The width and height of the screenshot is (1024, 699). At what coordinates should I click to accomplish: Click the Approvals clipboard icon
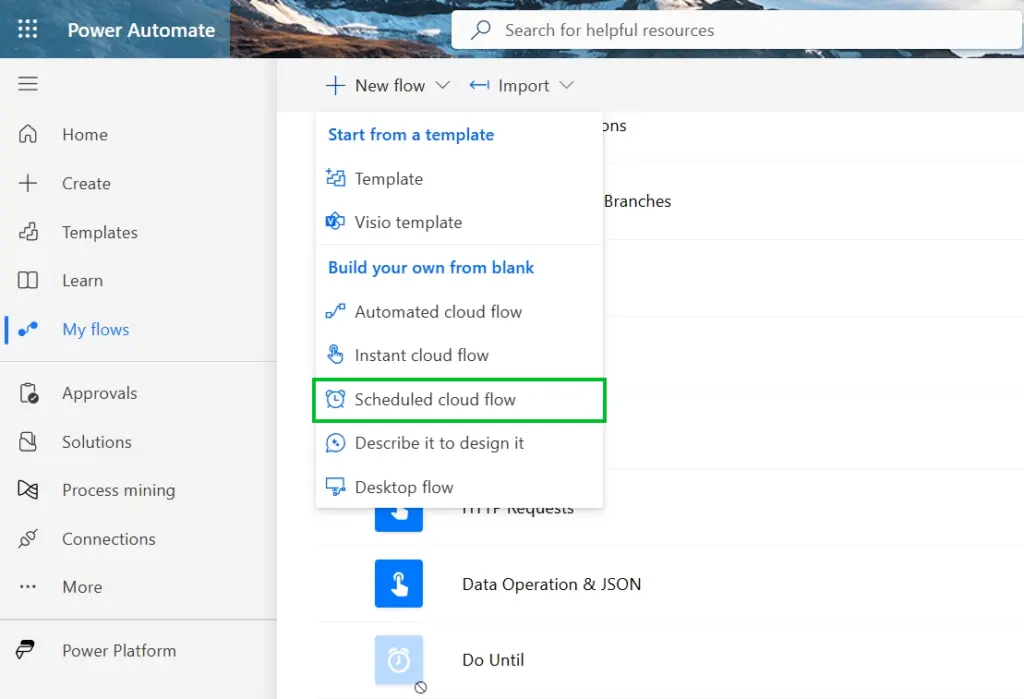pos(28,393)
